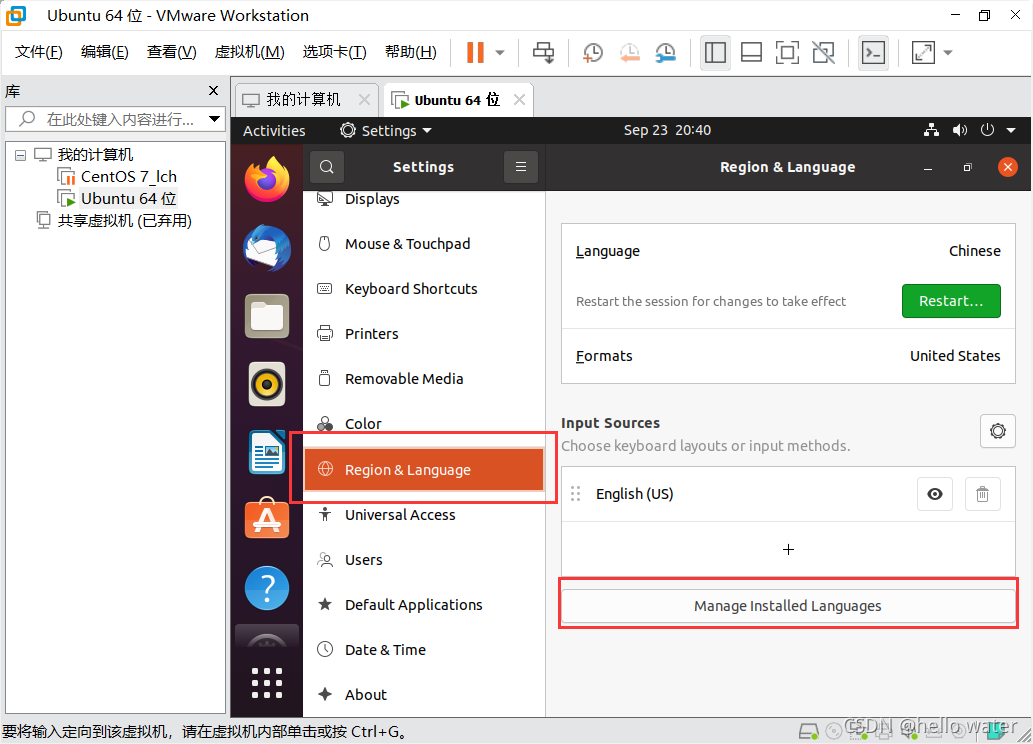Close the Ubuntu 64 位 tab
This screenshot has width=1033, height=744.
point(519,100)
